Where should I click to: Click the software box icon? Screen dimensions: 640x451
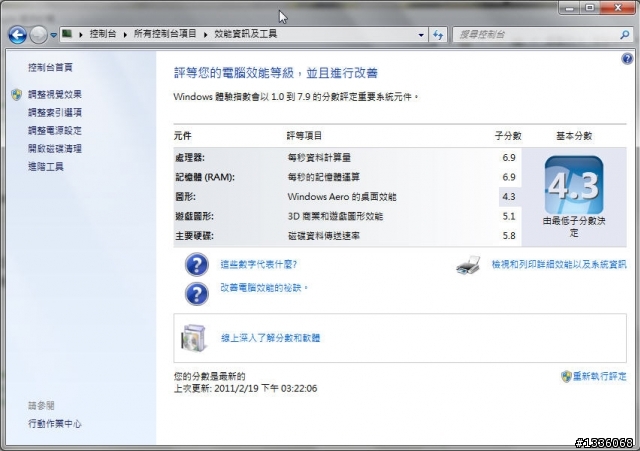click(x=193, y=338)
